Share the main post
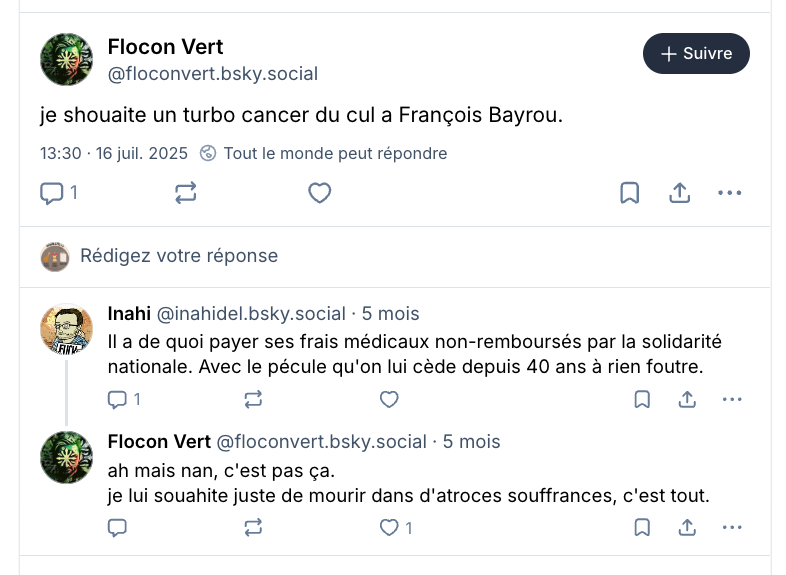 (680, 193)
